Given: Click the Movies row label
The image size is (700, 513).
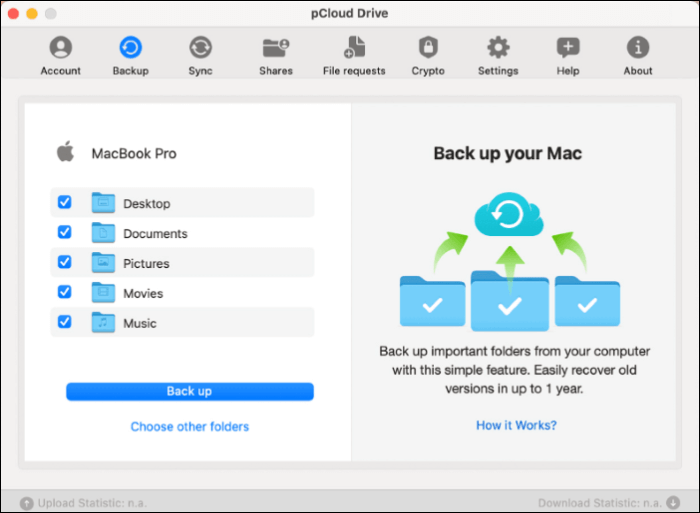Looking at the screenshot, I should tap(143, 293).
